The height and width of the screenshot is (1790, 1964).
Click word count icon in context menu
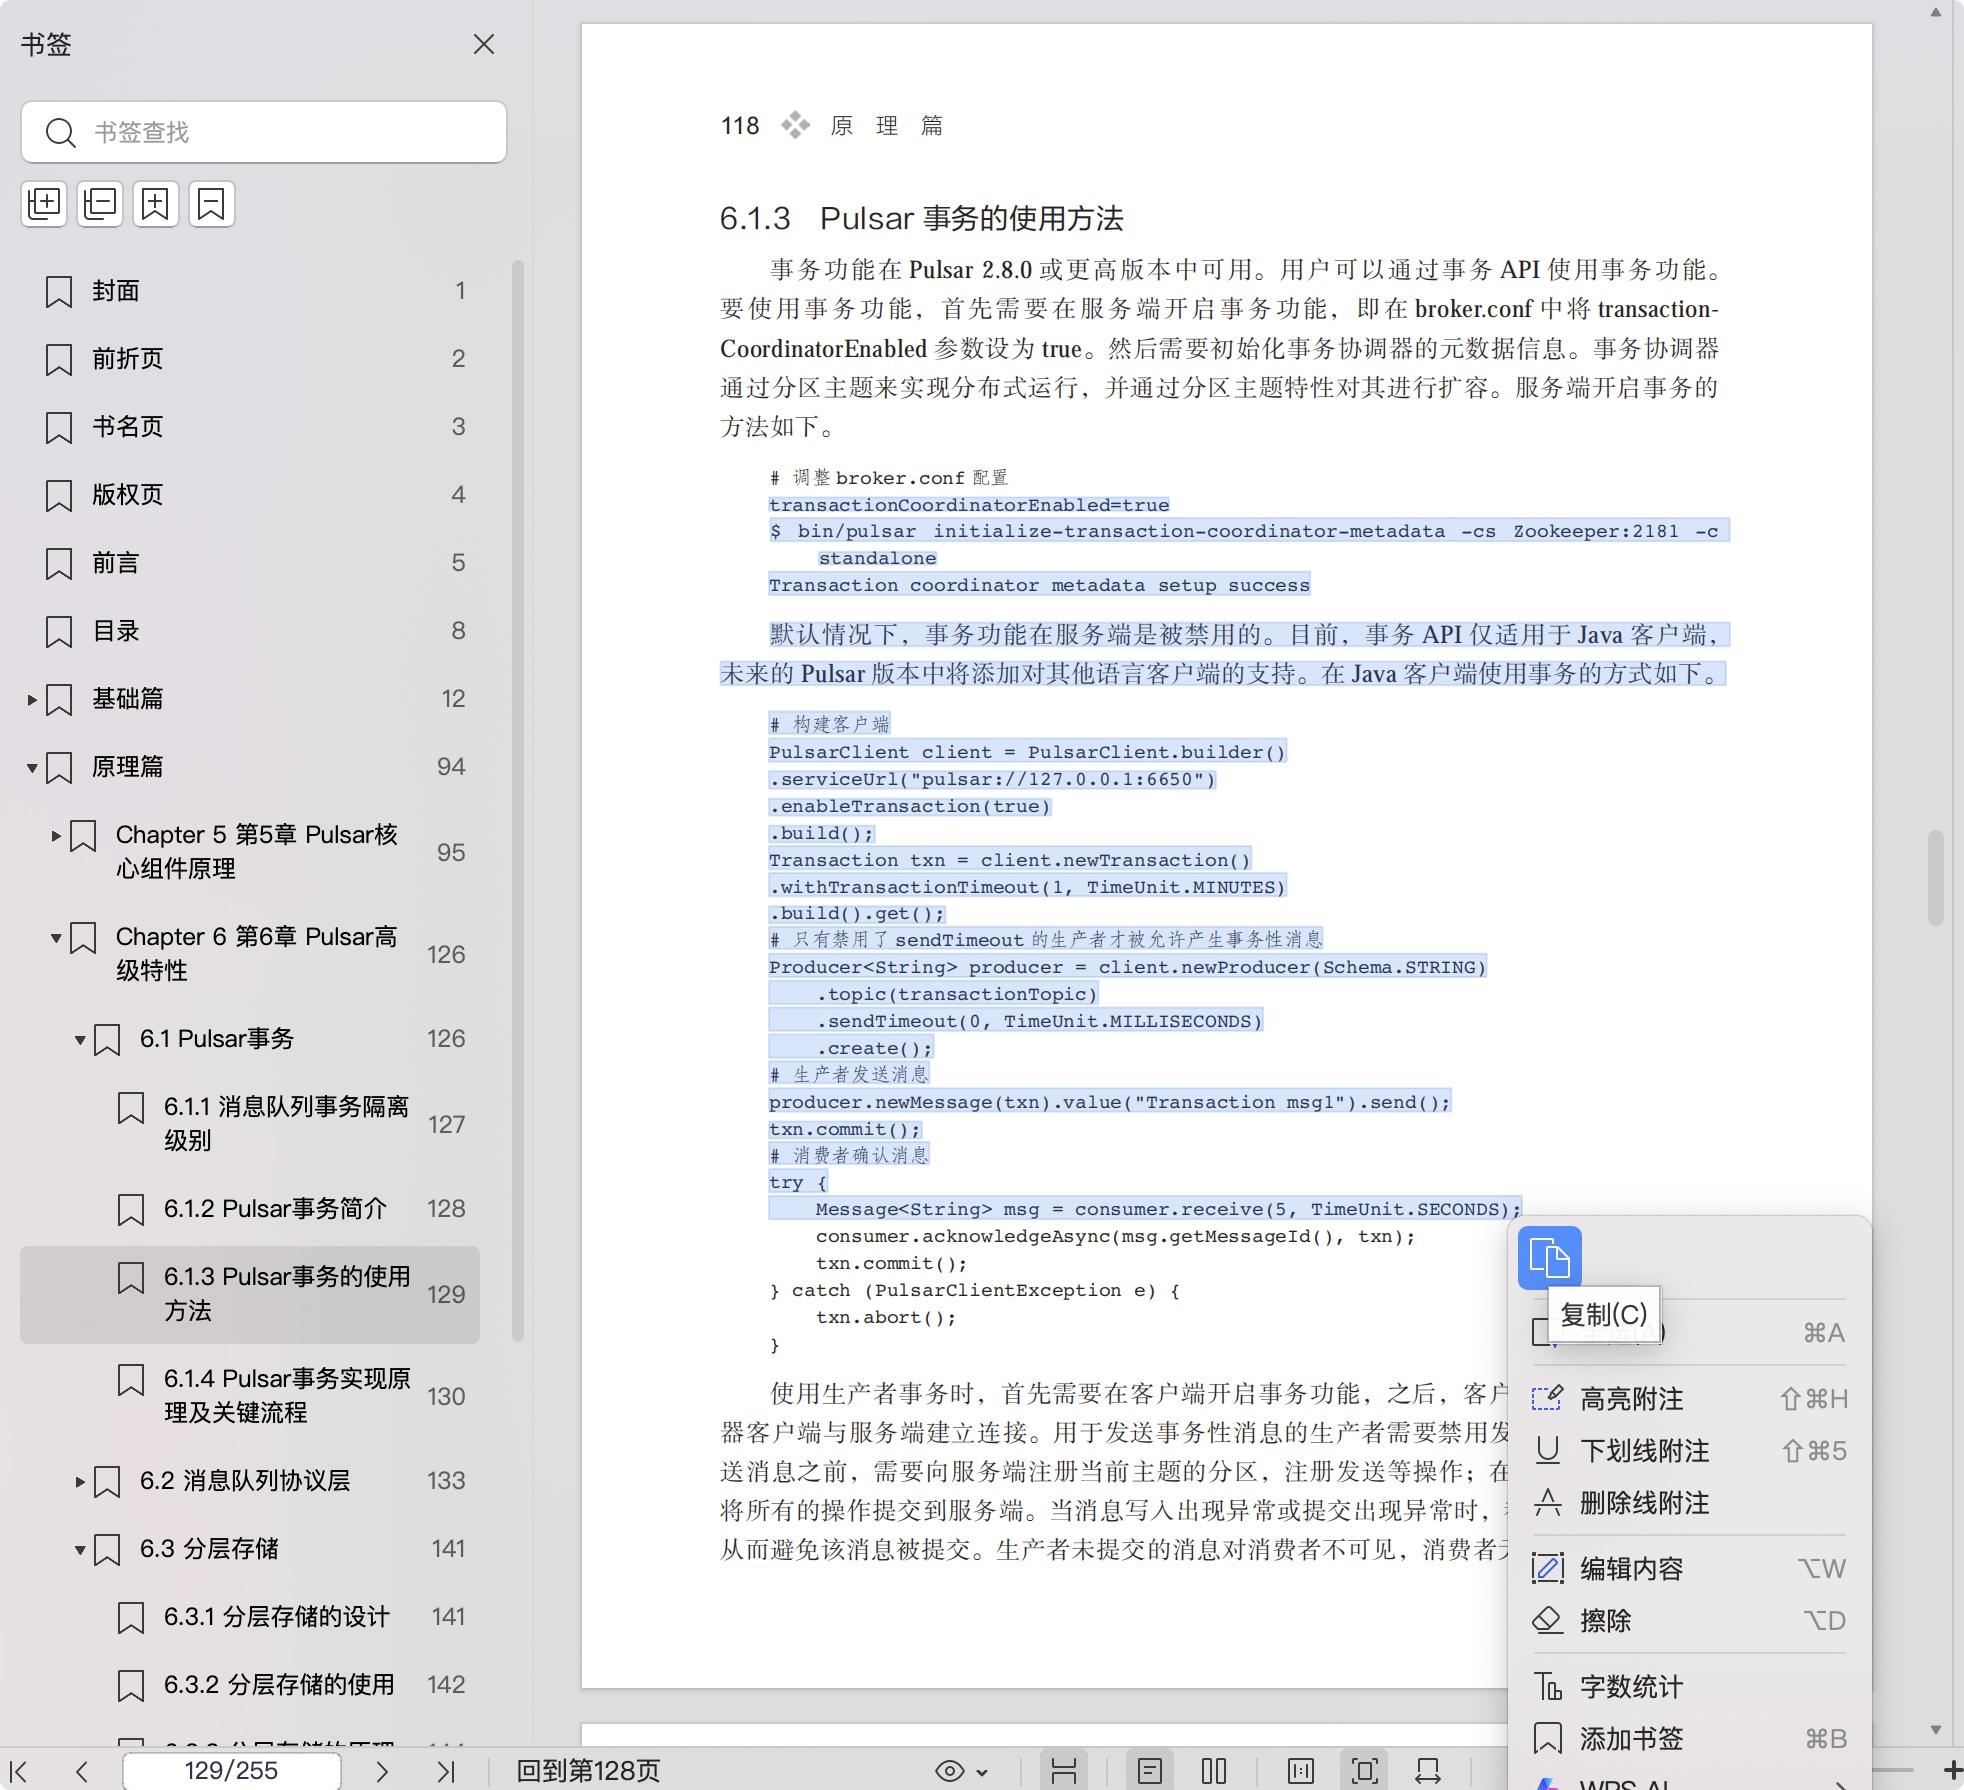click(1548, 1687)
